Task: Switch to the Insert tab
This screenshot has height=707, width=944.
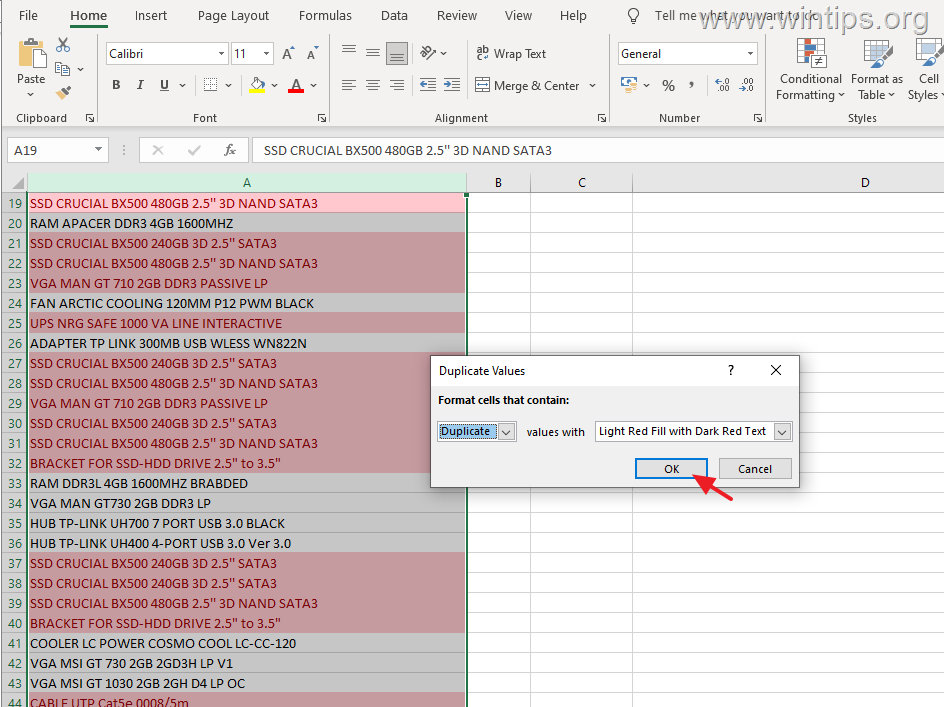Action: [151, 16]
